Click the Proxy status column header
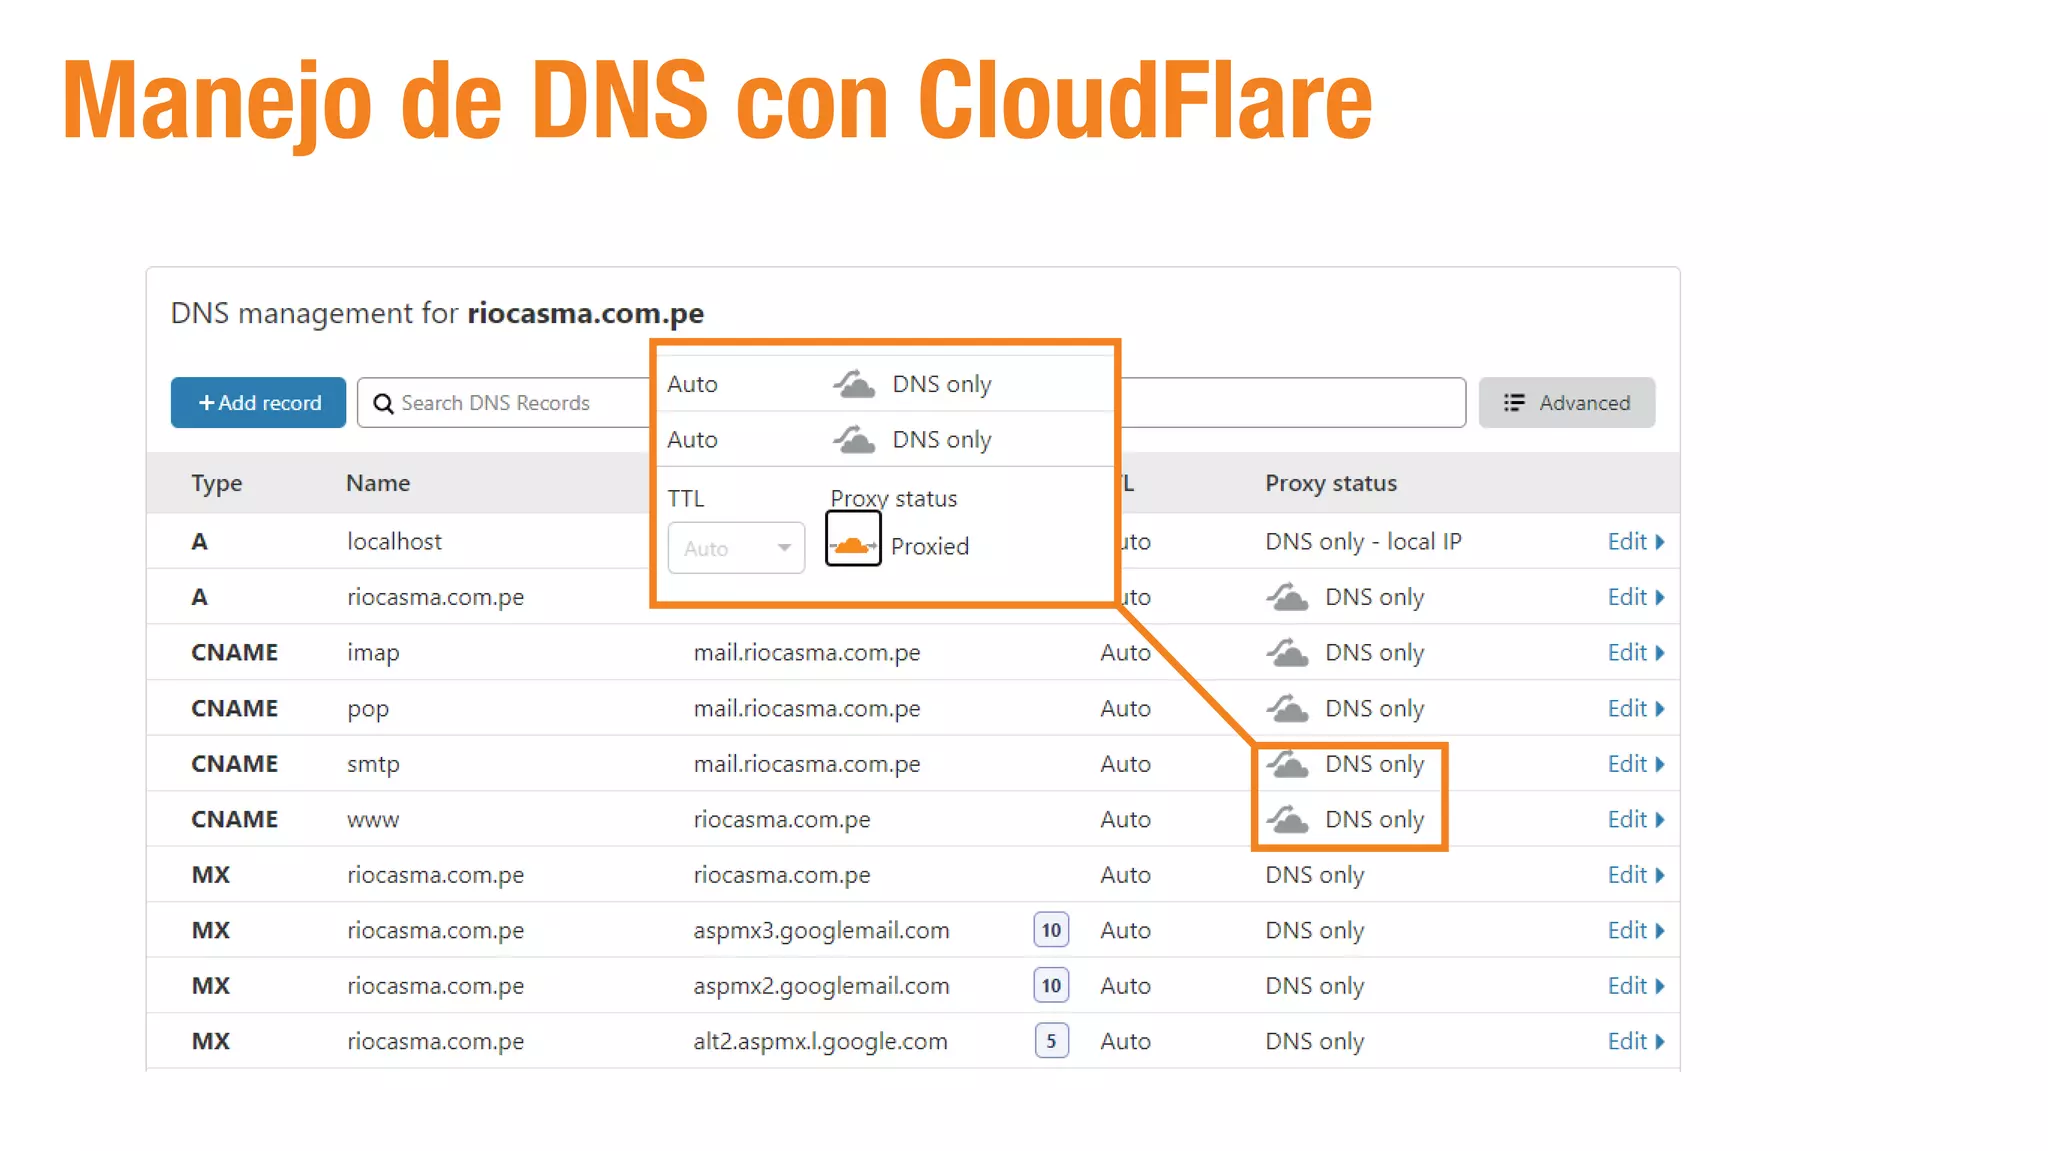The image size is (2048, 1151). click(1331, 484)
